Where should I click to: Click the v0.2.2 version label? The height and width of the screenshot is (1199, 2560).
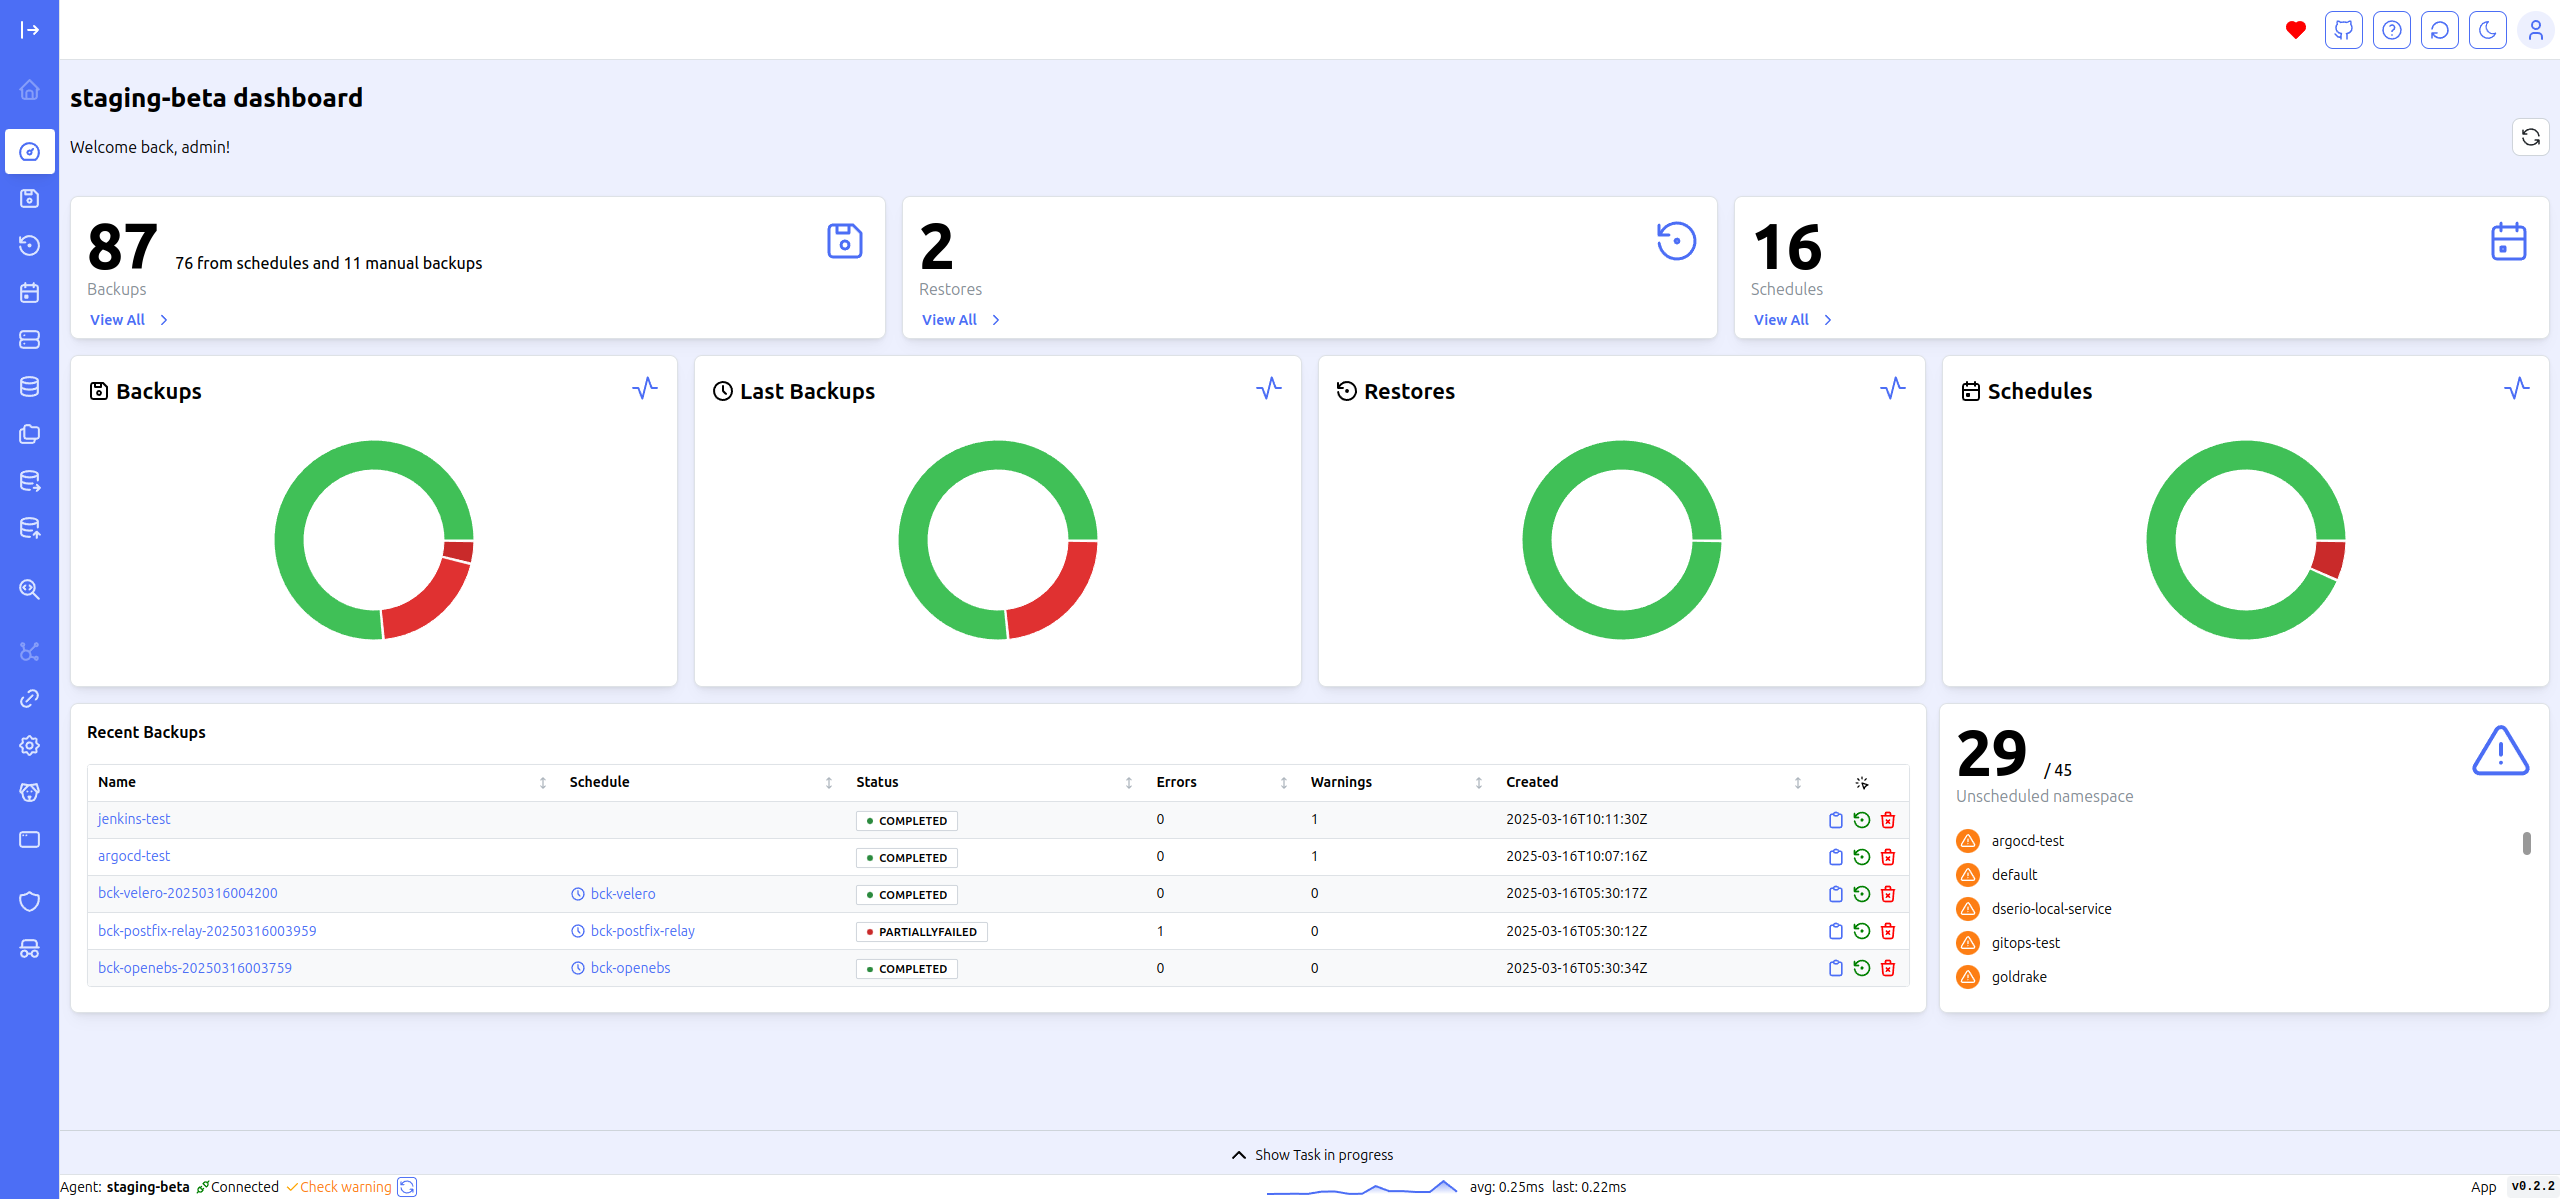(2533, 1187)
